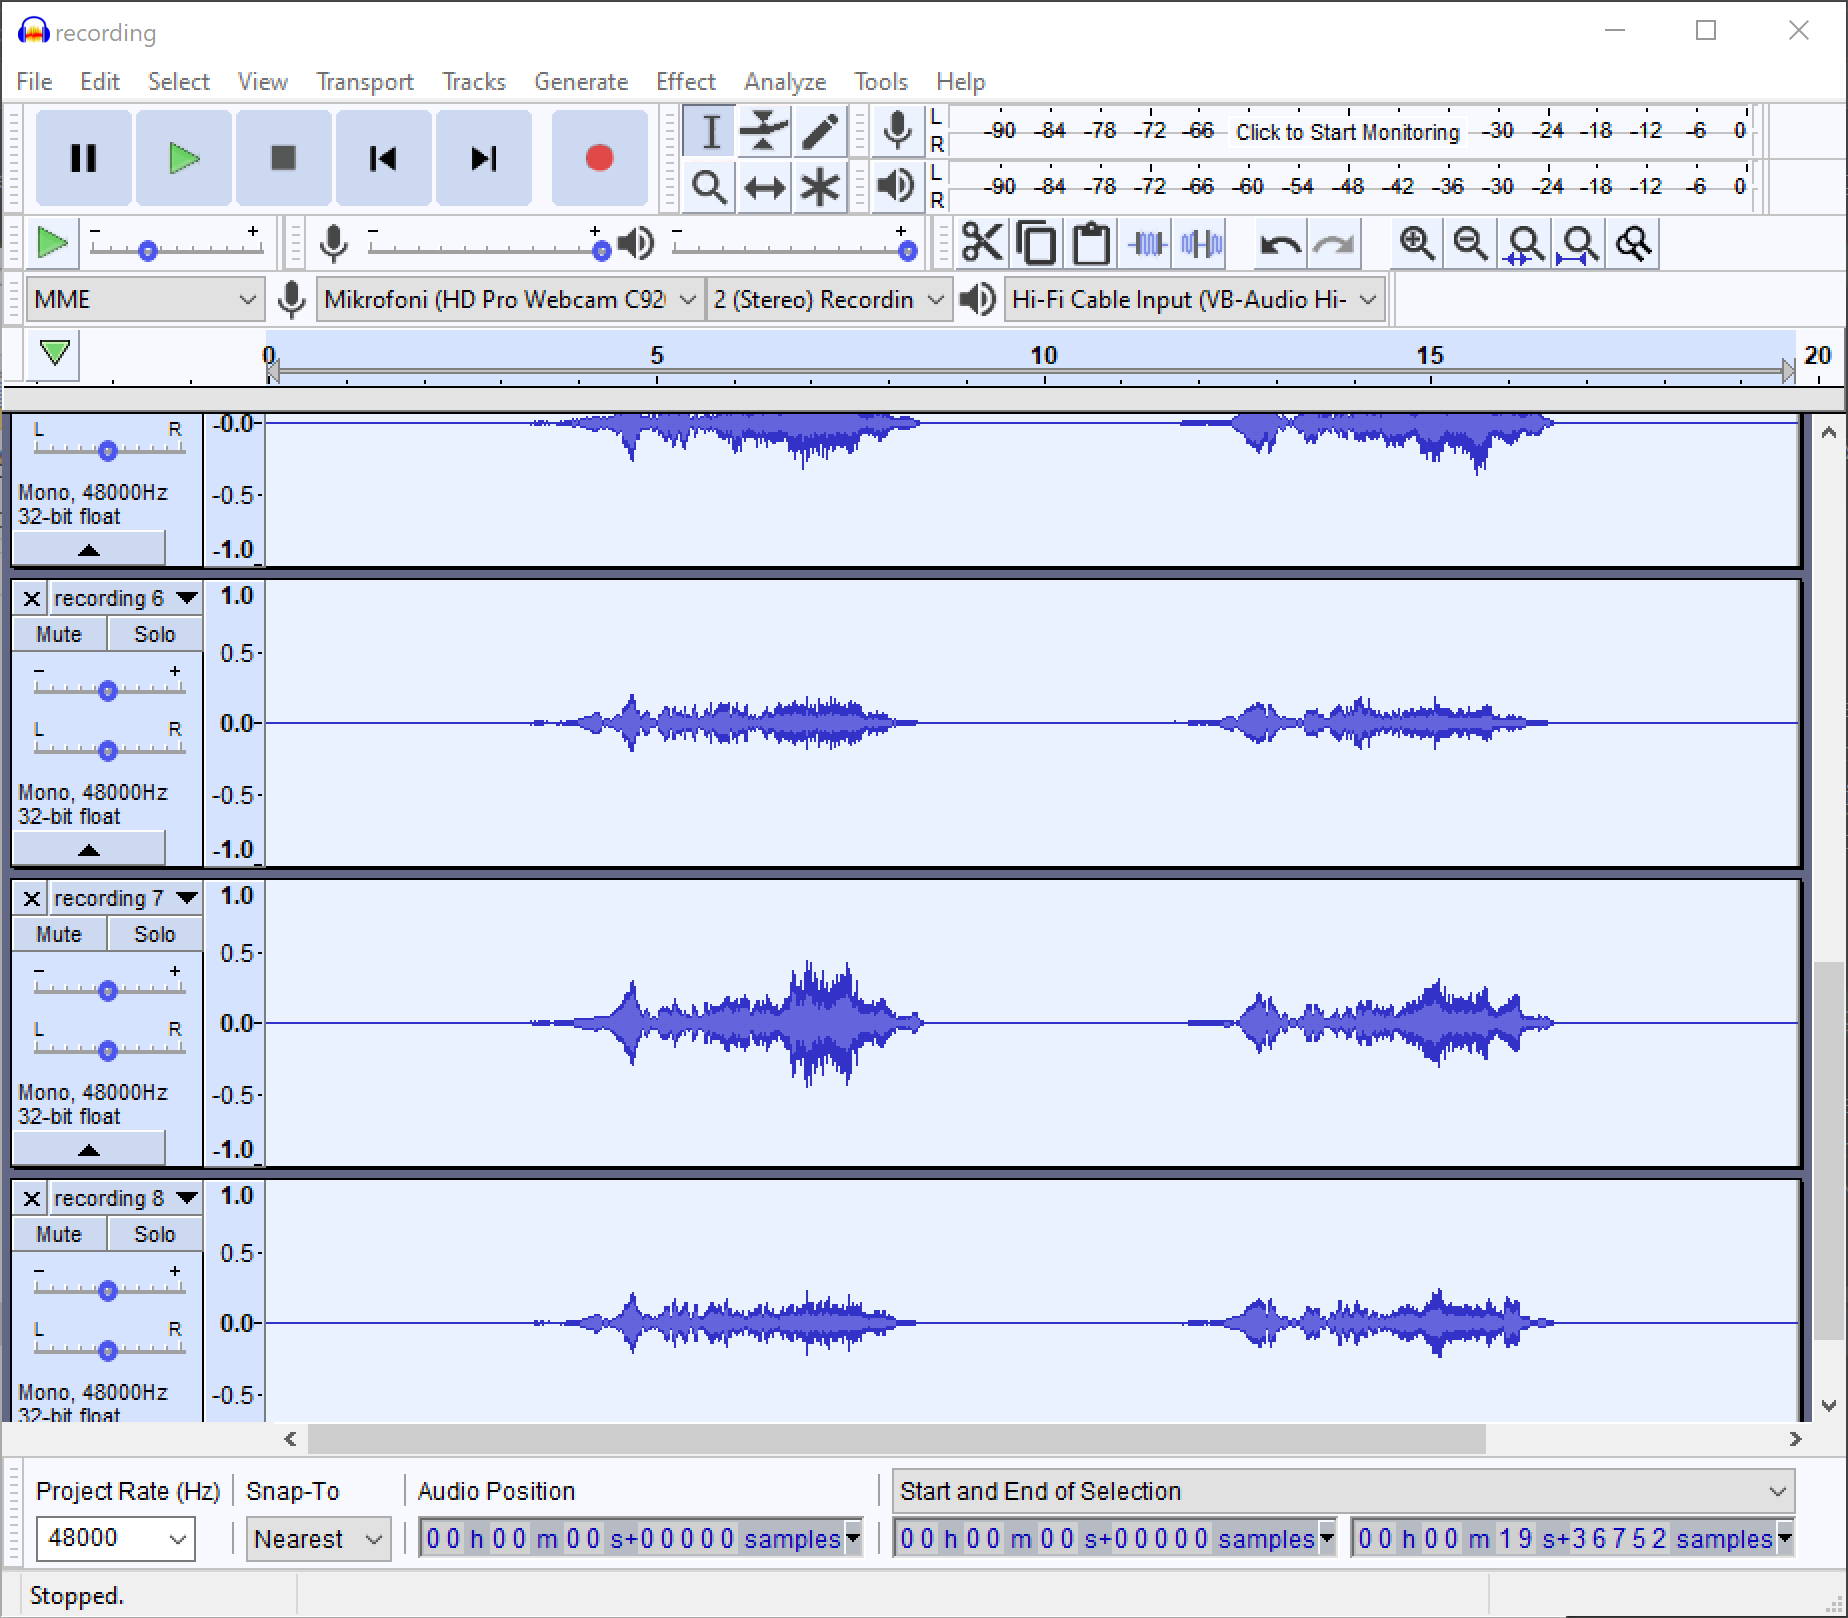
Task: Fit selection to window width
Action: pyautogui.click(x=1525, y=243)
